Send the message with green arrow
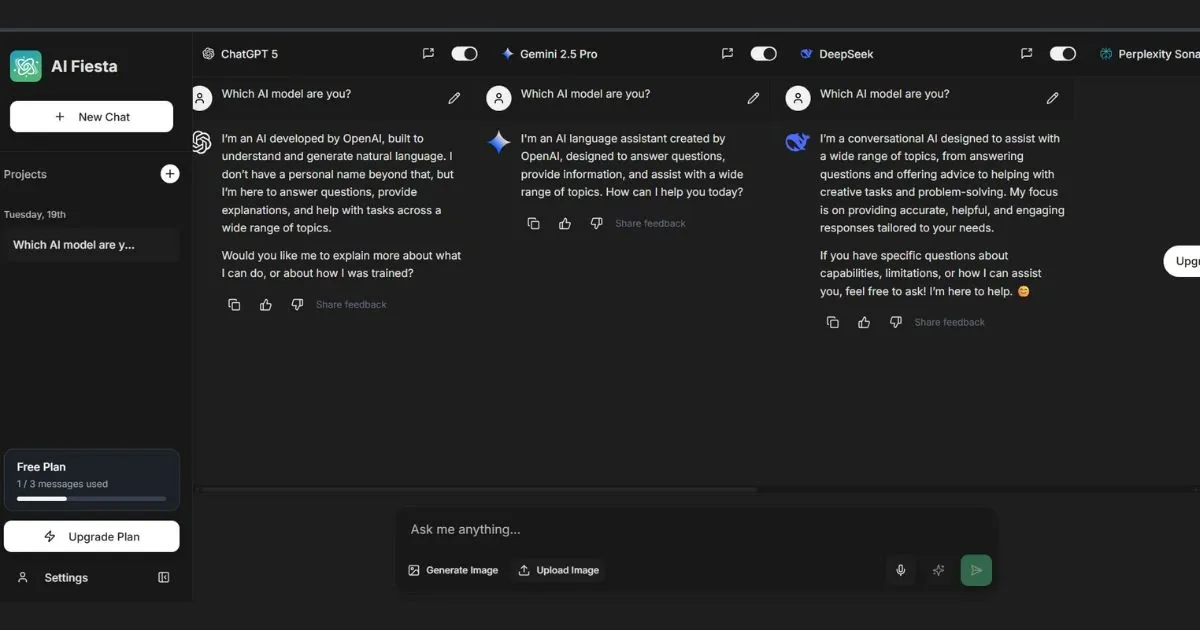Screen dimensions: 1200x630 976,570
